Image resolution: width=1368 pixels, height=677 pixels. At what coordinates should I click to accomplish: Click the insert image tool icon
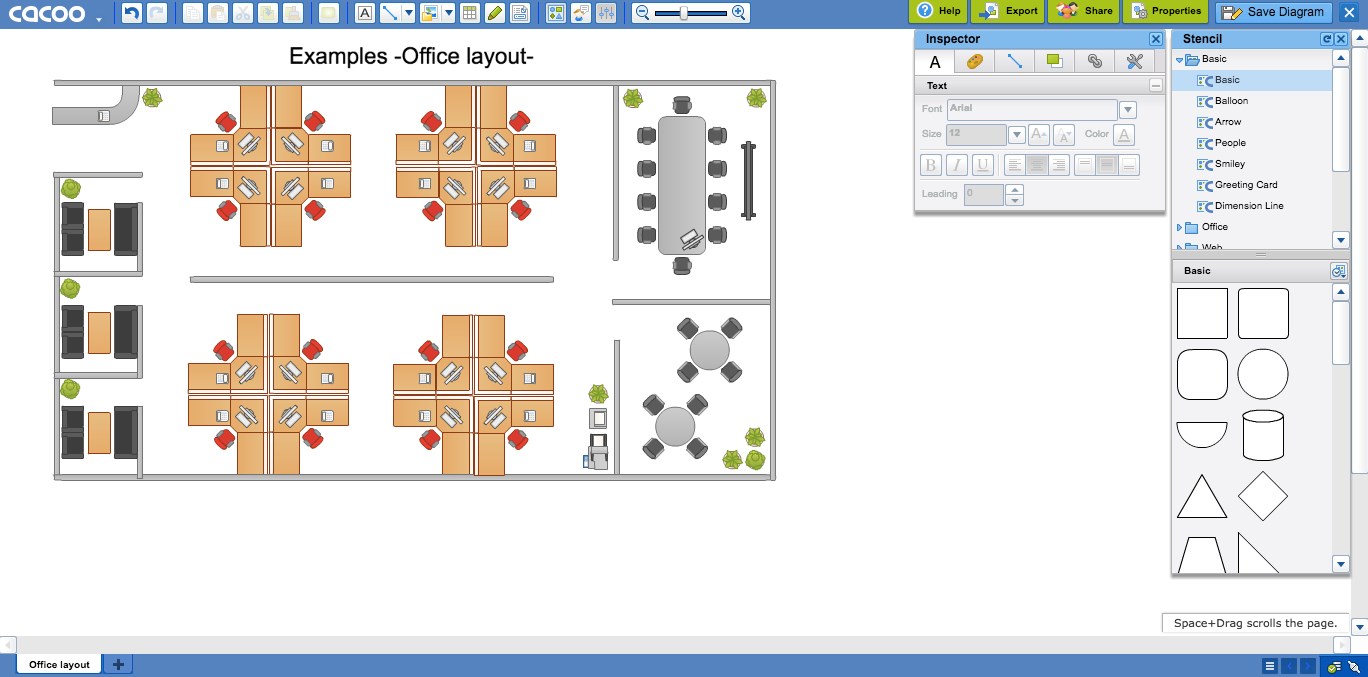pos(430,13)
